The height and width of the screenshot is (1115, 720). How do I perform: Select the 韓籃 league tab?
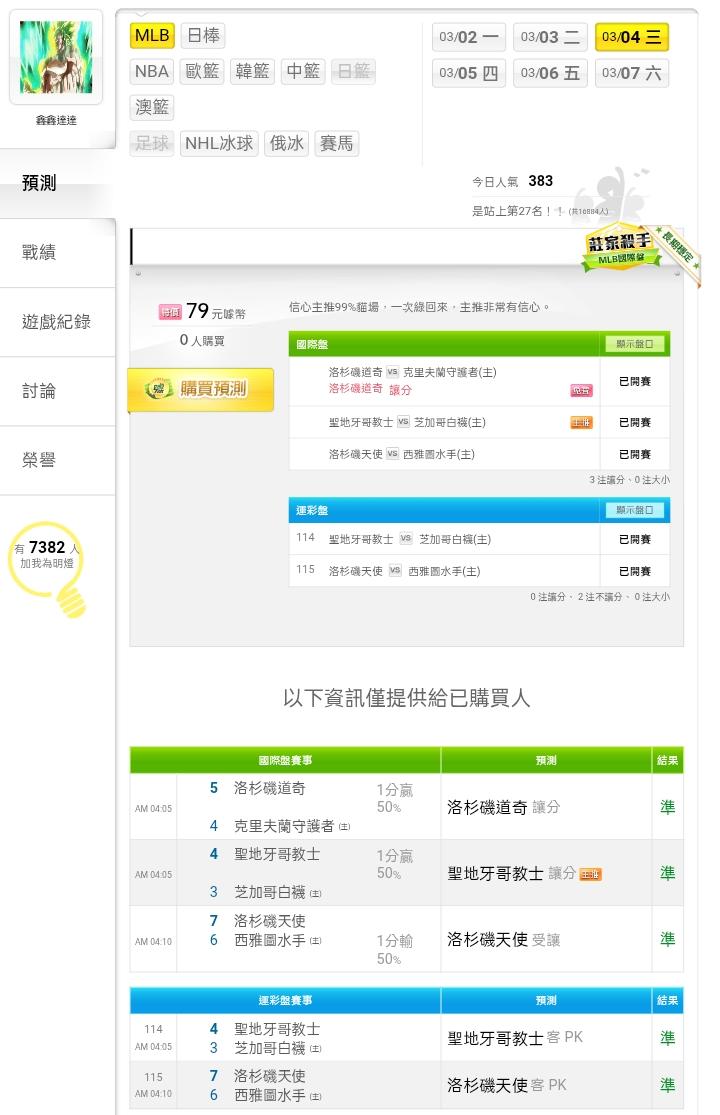pyautogui.click(x=252, y=72)
